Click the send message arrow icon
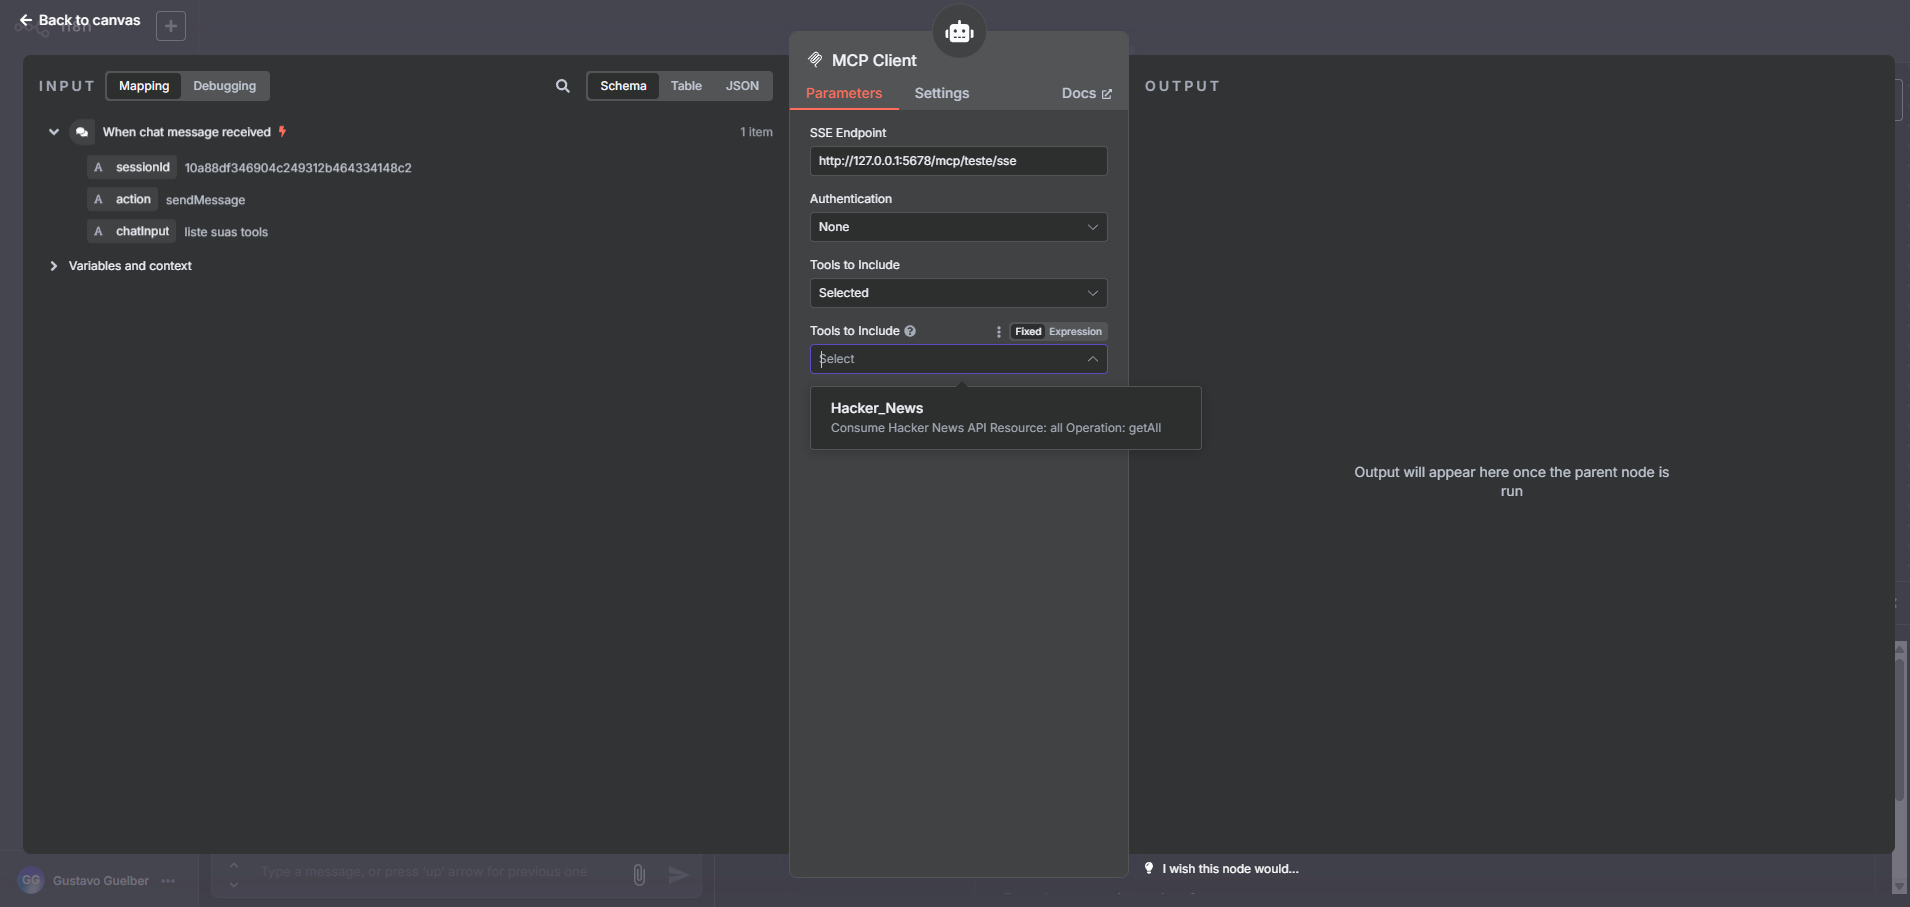 [x=679, y=874]
